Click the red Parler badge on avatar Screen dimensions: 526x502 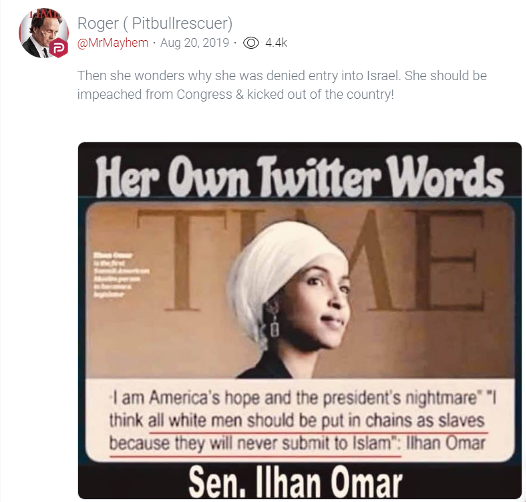(x=59, y=48)
